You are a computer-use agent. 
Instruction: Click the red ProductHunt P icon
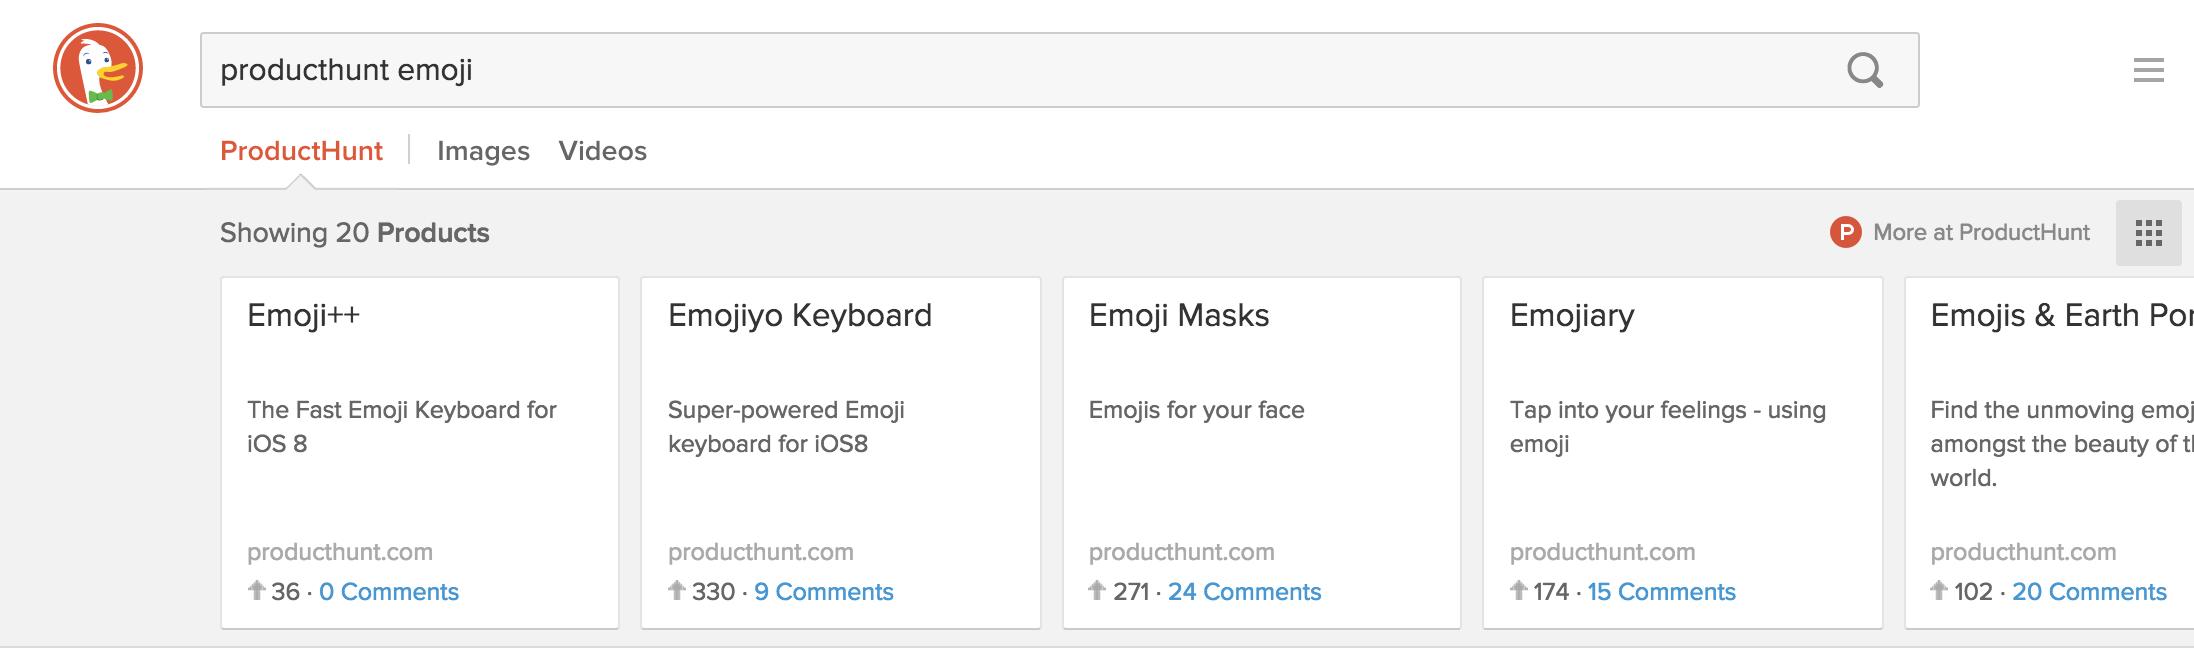[1845, 232]
